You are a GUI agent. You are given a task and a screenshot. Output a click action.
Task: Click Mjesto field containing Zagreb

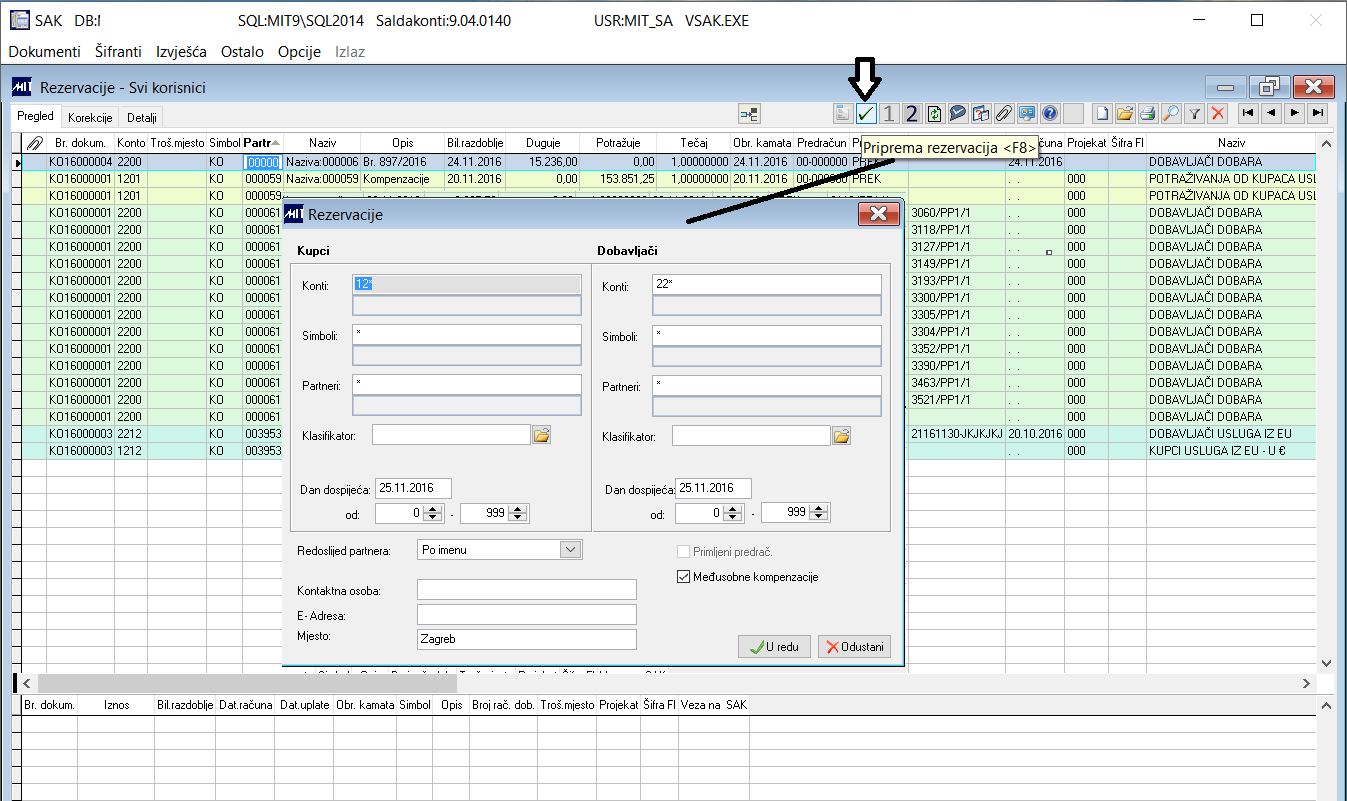click(x=527, y=639)
